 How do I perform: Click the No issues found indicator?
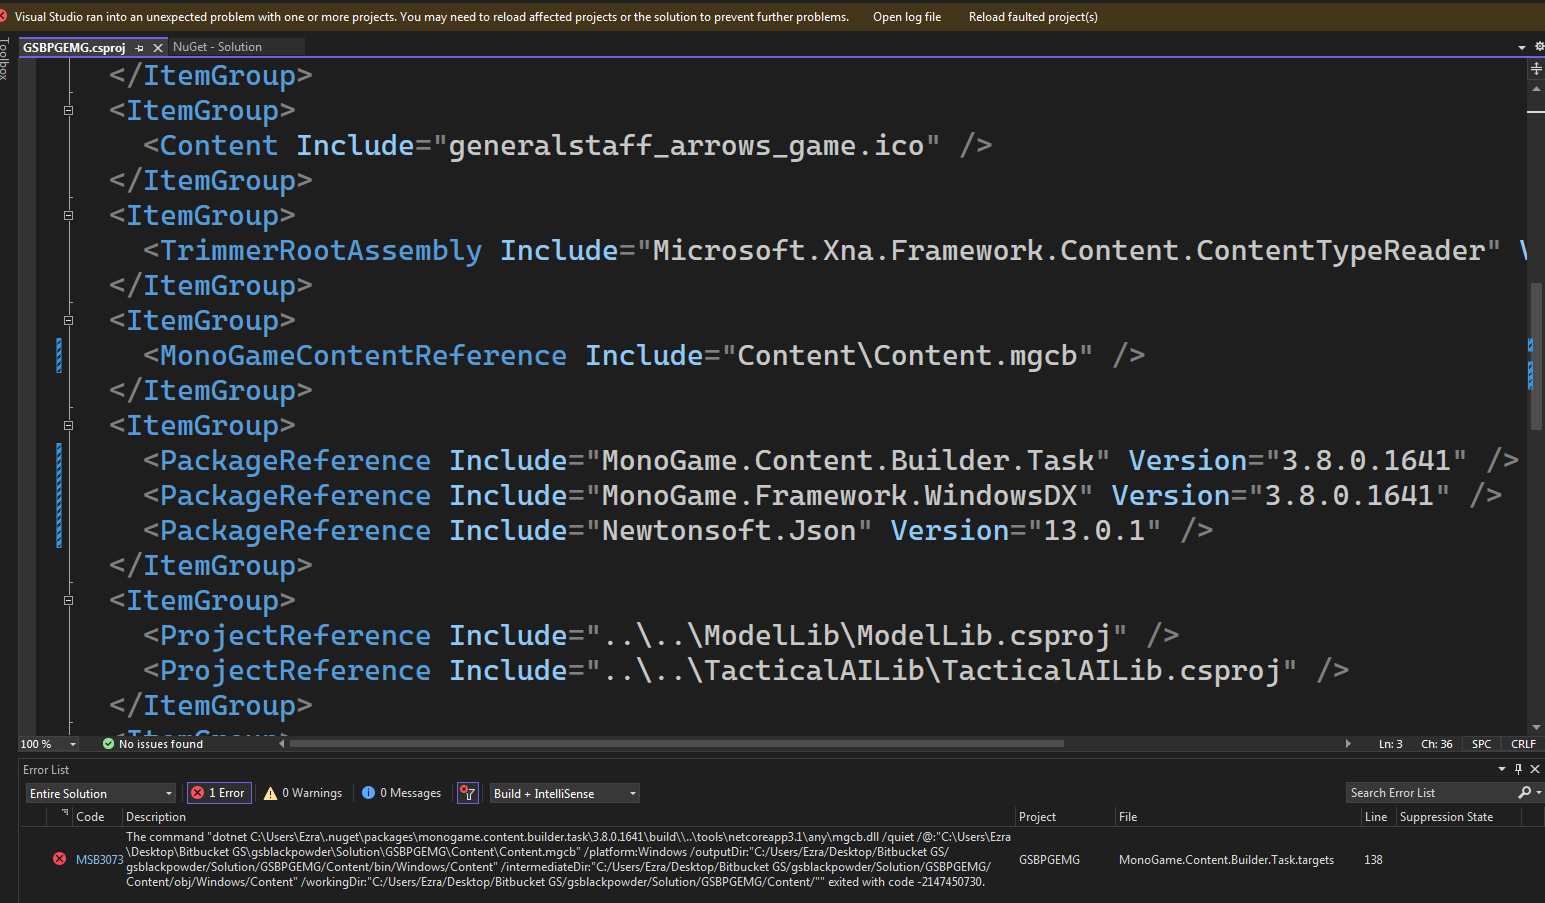[x=152, y=744]
